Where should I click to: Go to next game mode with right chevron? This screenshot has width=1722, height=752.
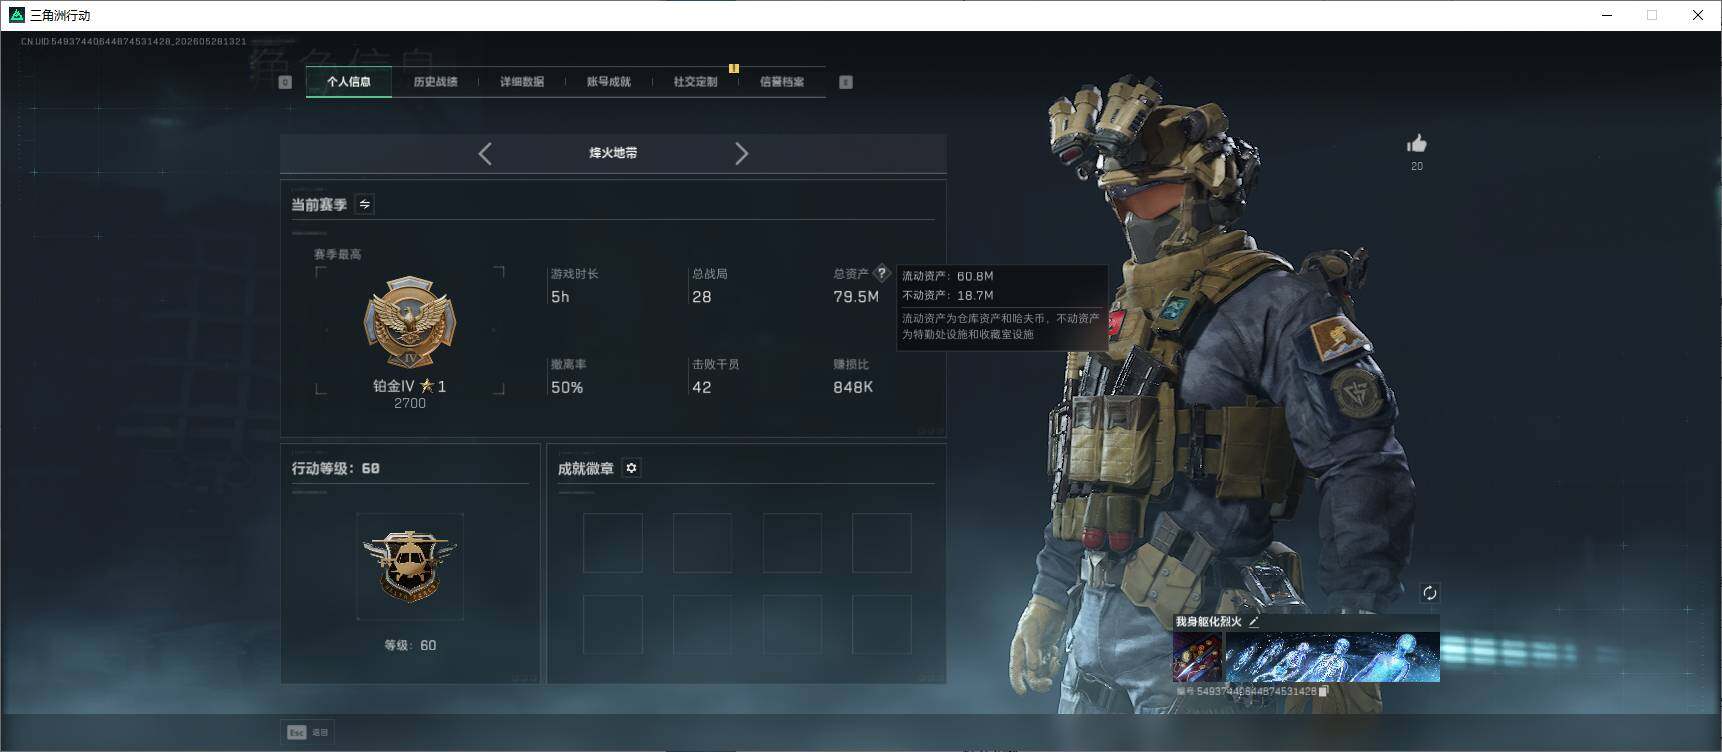[x=741, y=153]
